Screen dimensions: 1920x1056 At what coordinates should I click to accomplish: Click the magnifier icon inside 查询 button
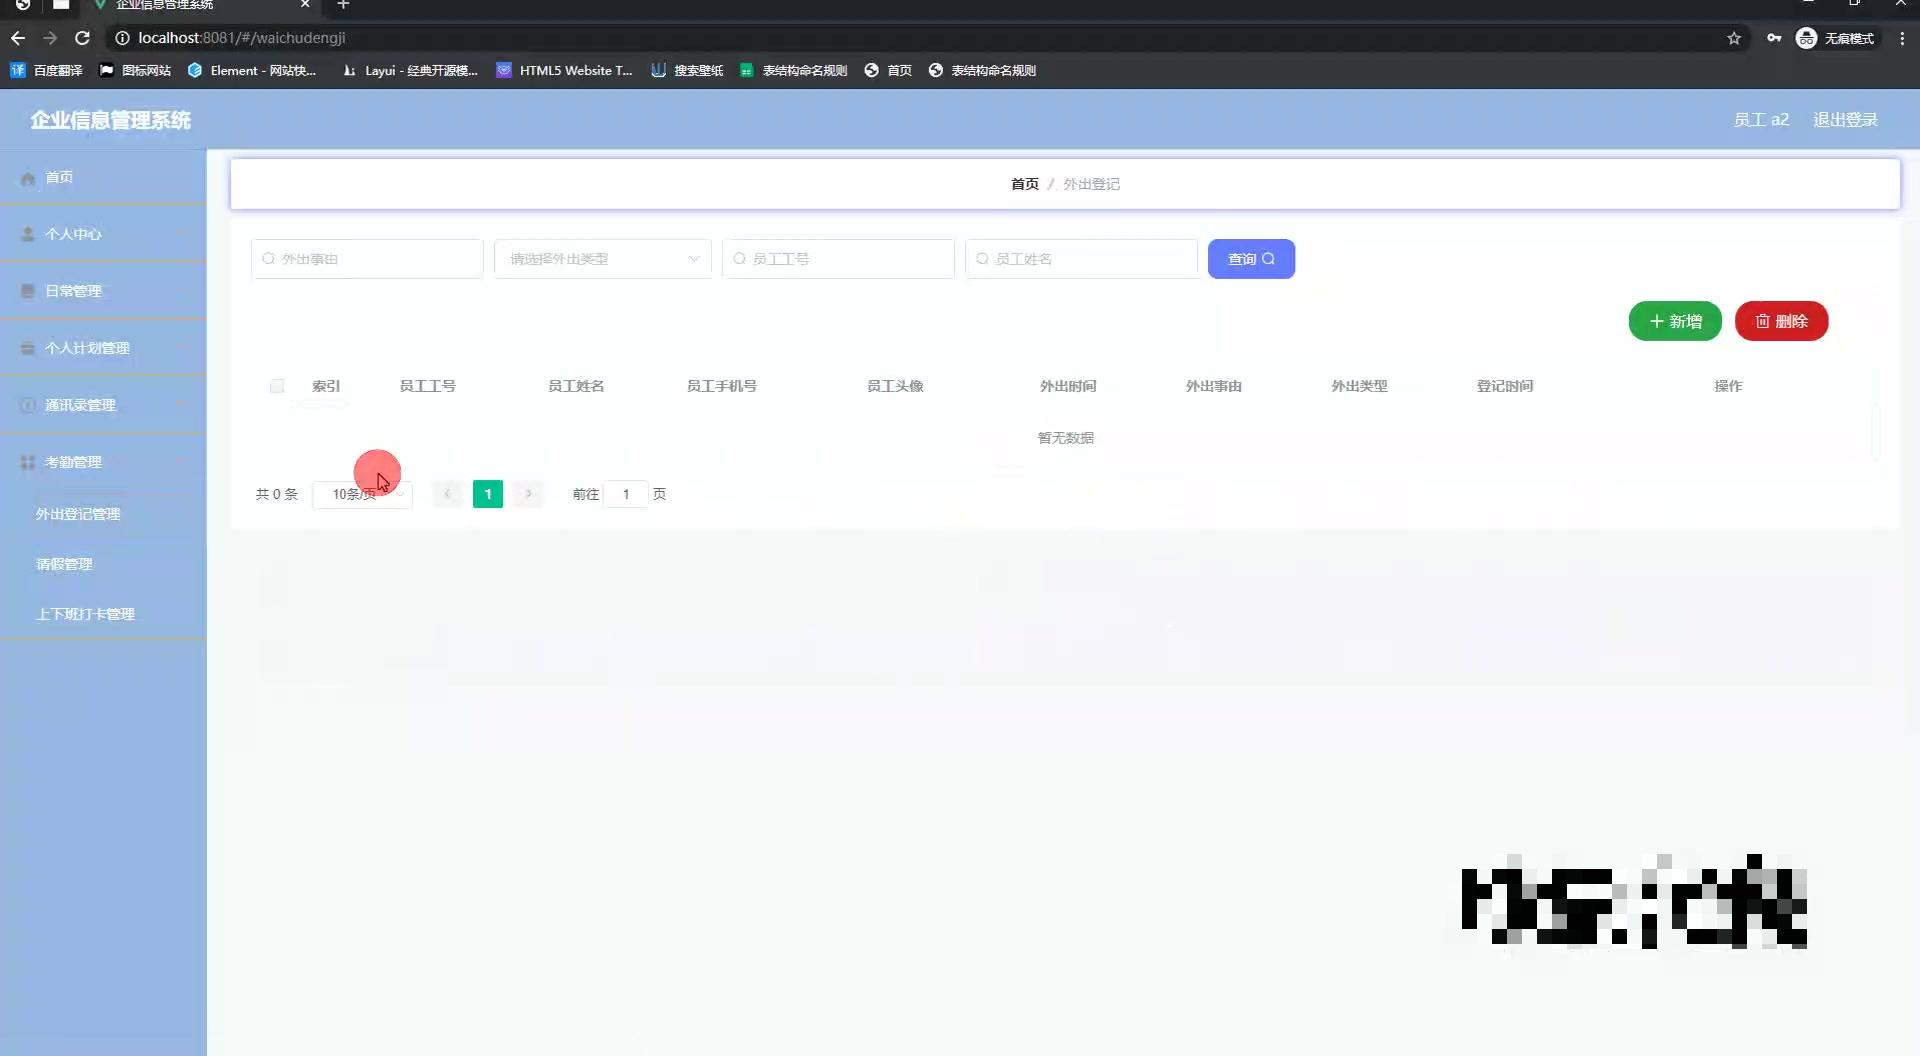tap(1268, 258)
